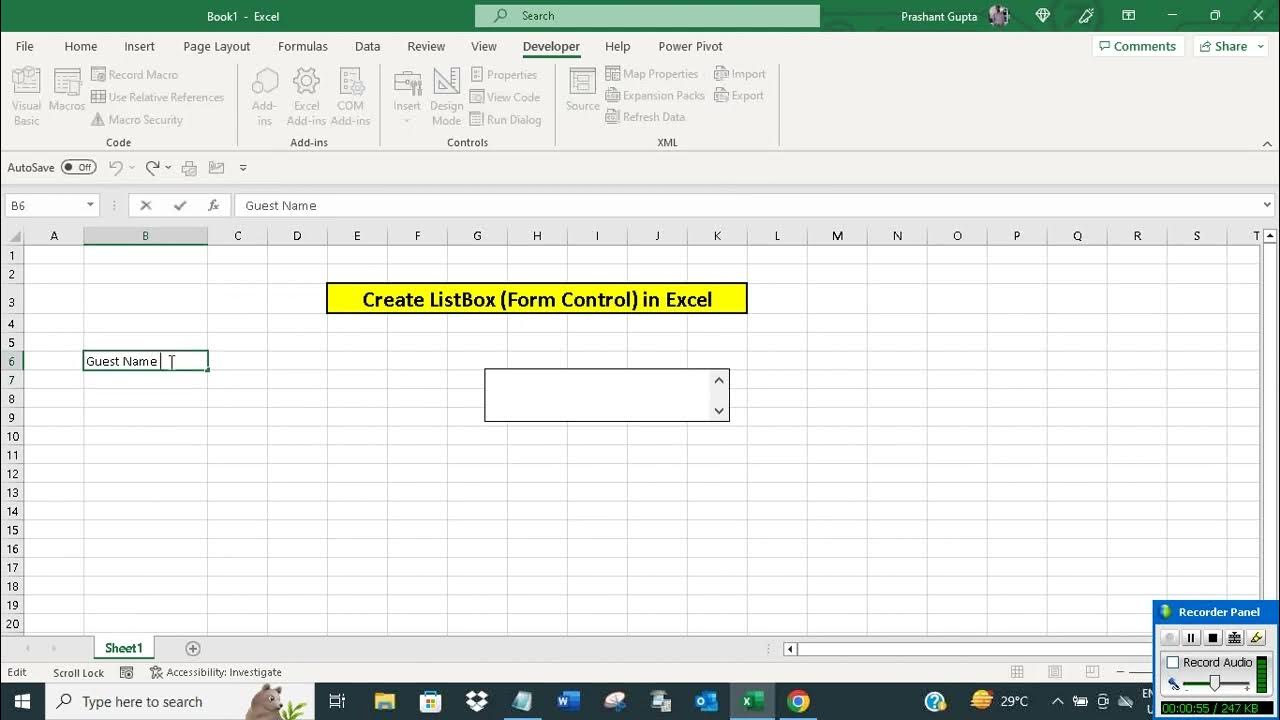Image resolution: width=1280 pixels, height=720 pixels.
Task: Click XML Export
Action: pos(739,96)
